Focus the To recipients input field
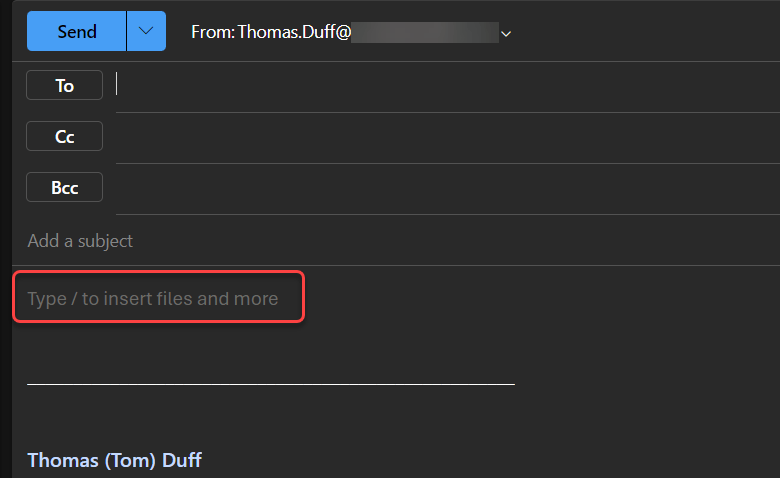780x478 pixels. click(x=440, y=86)
